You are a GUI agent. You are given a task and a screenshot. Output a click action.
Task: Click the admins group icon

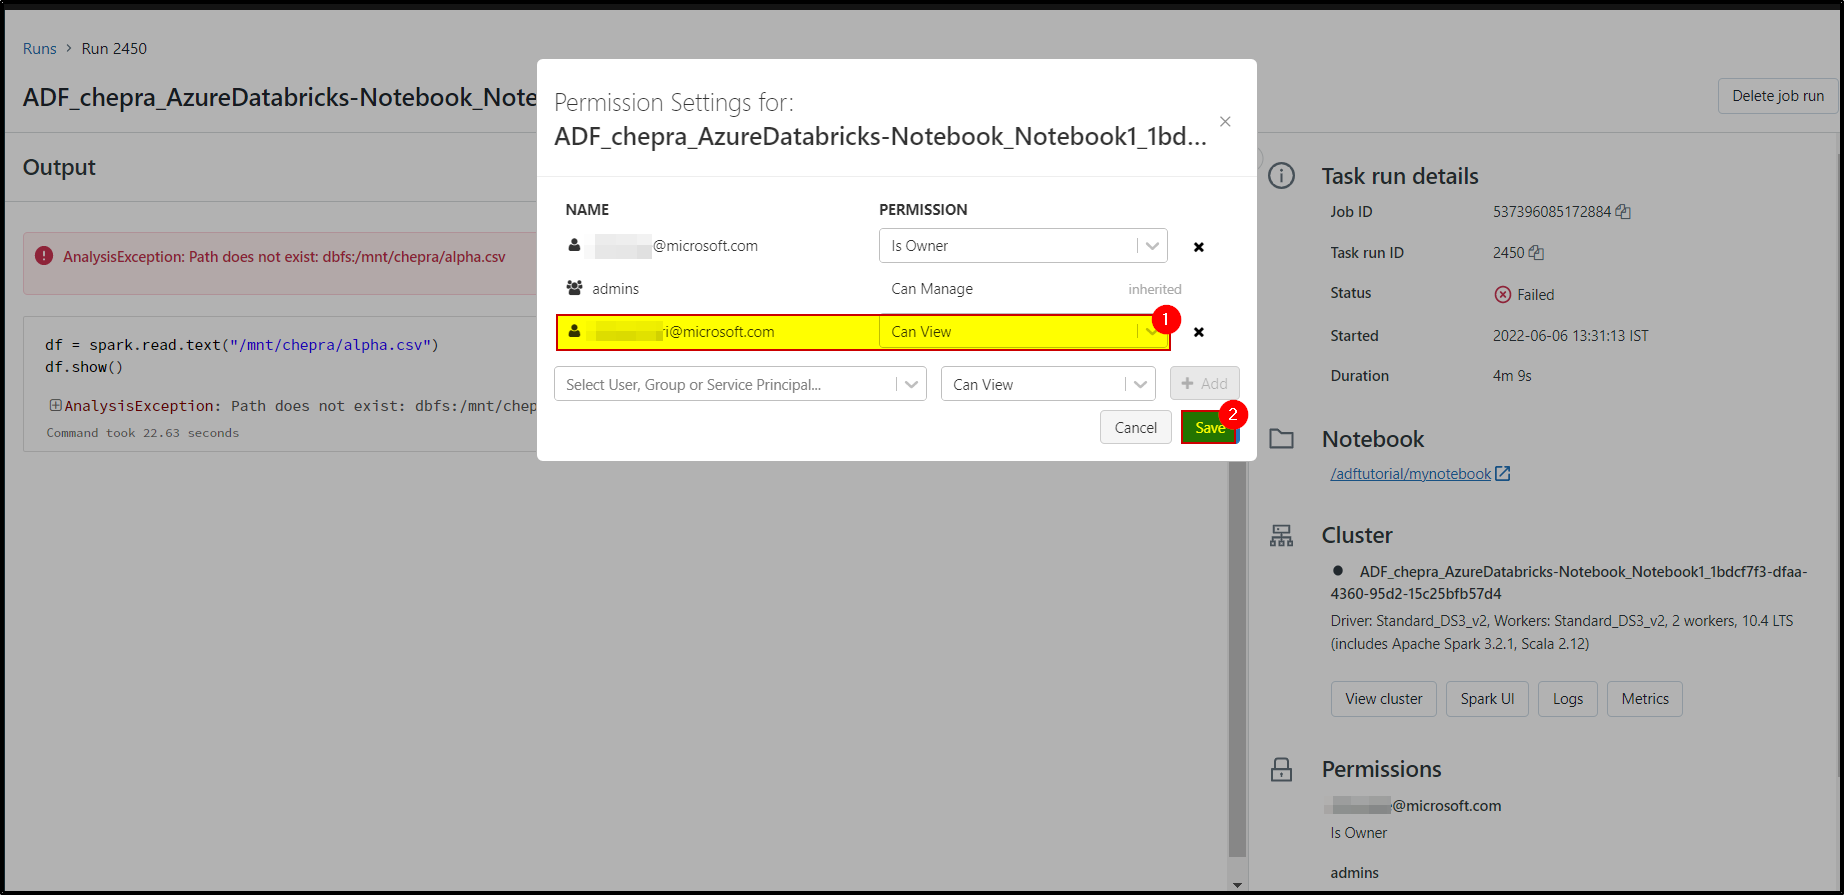tap(574, 288)
